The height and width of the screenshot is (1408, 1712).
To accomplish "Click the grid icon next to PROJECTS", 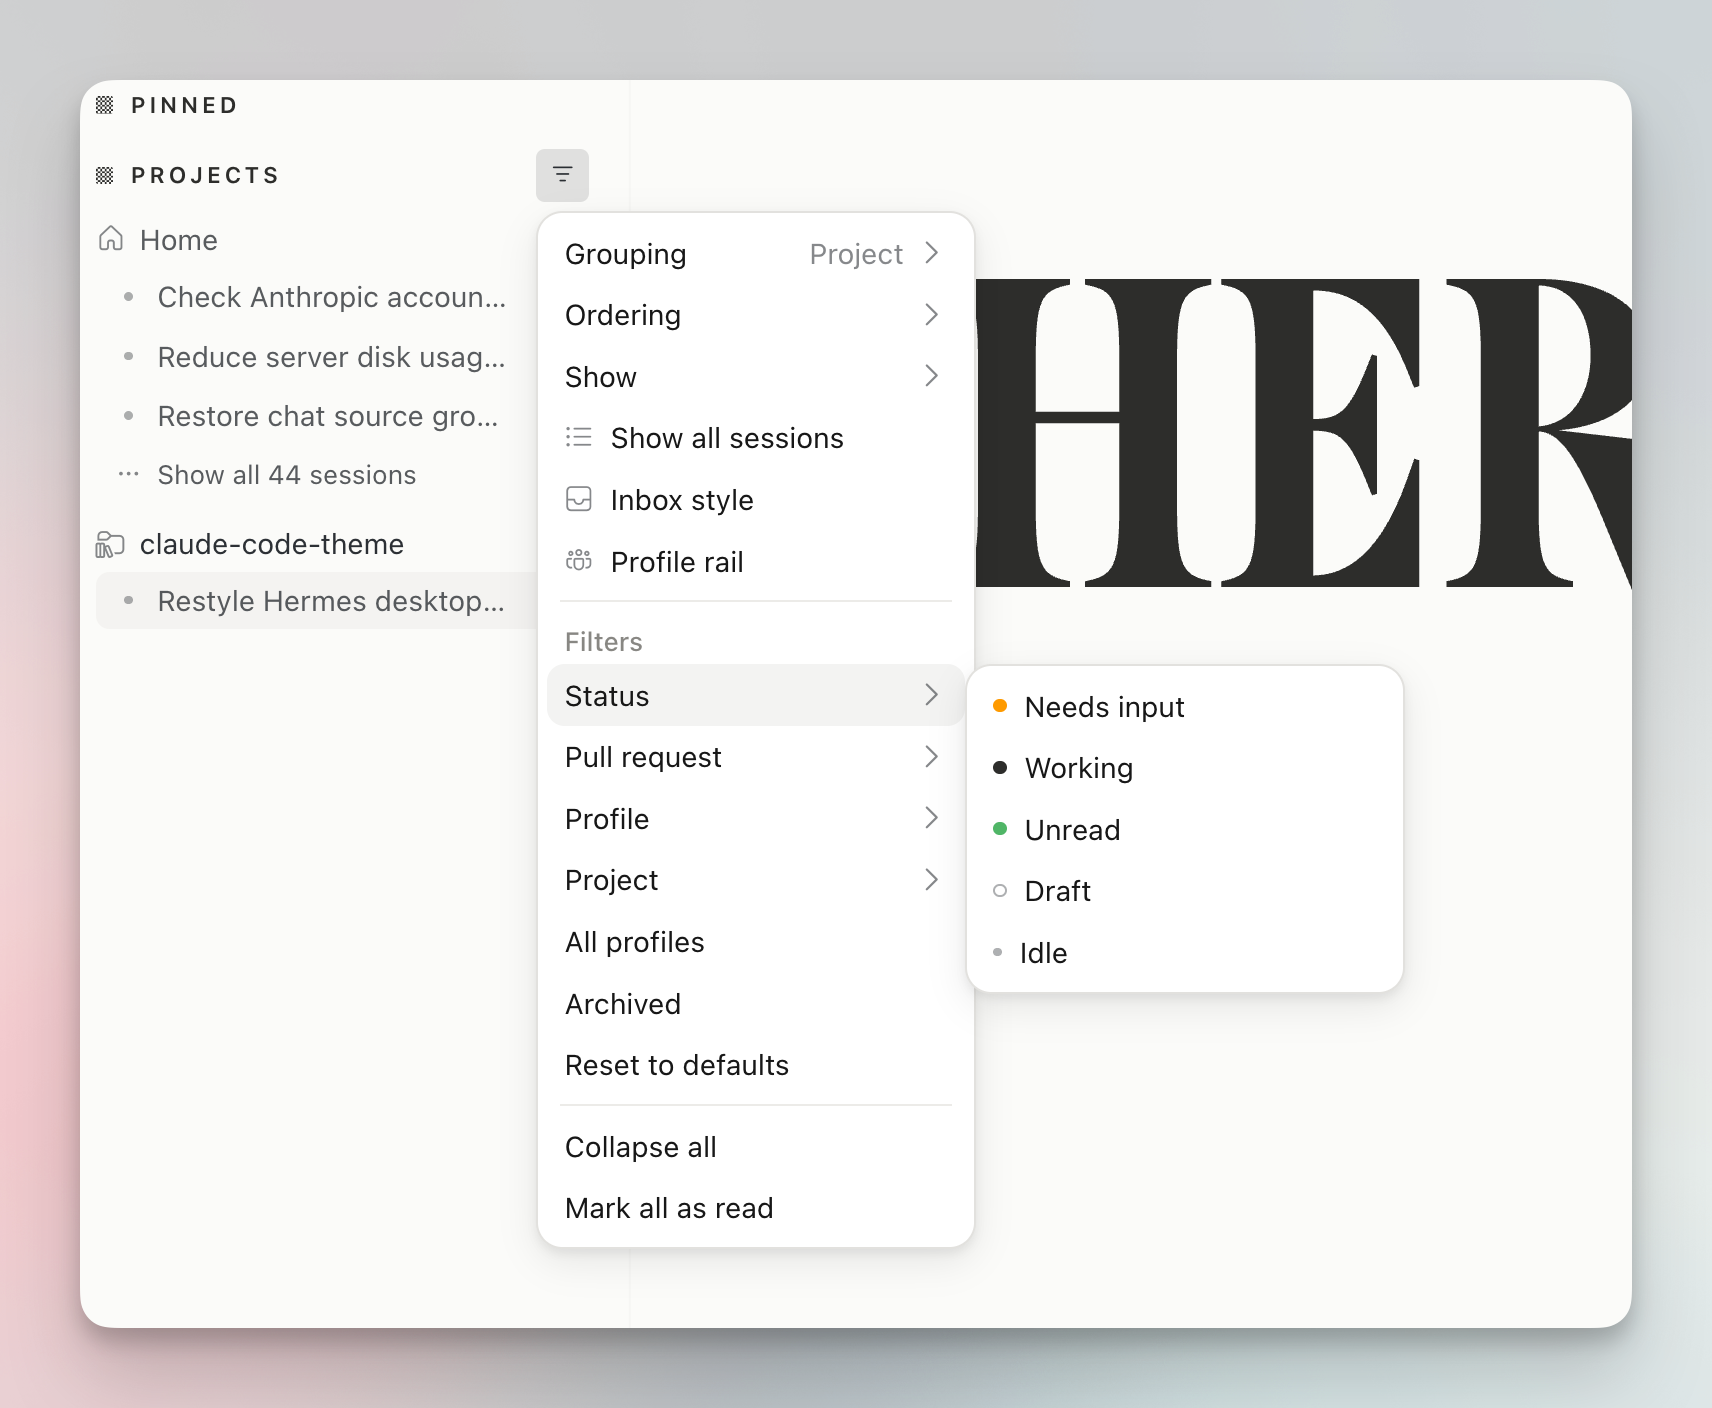I will (105, 175).
